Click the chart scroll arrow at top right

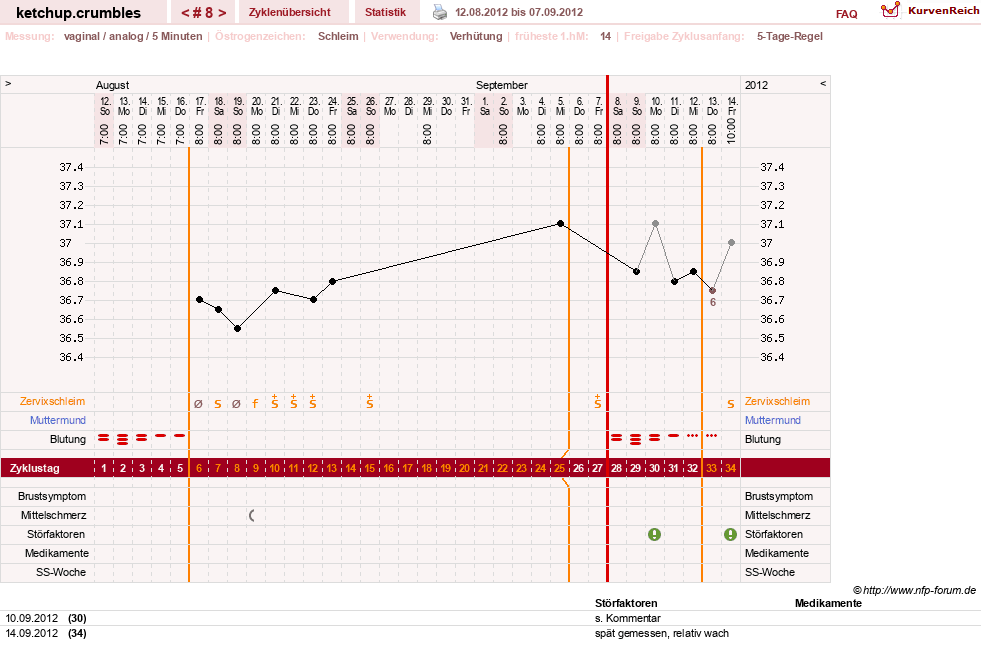point(823,83)
